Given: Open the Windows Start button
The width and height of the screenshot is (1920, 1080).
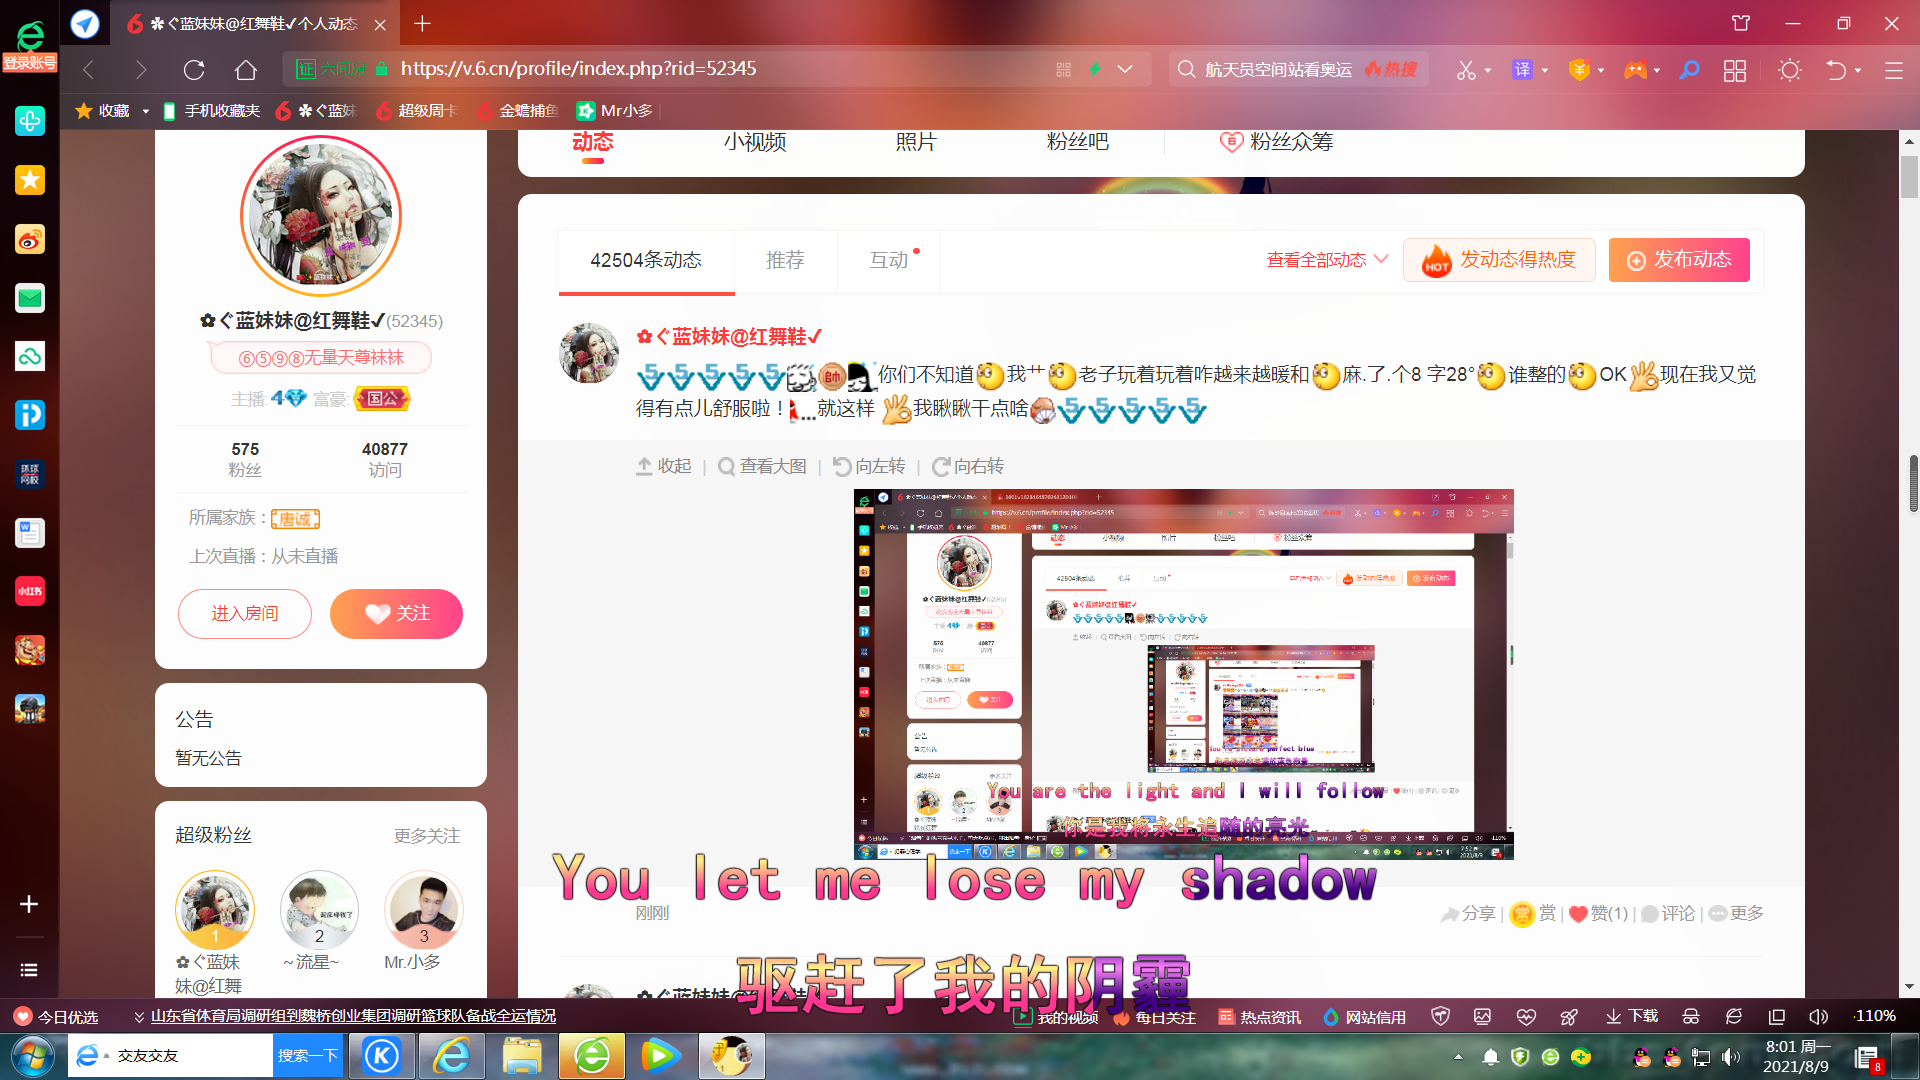Looking at the screenshot, I should (x=32, y=1056).
